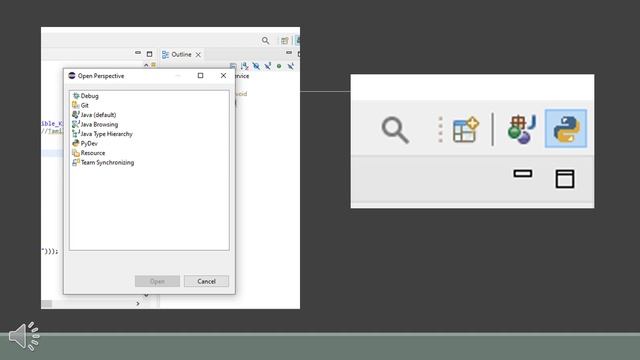This screenshot has width=640, height=360.
Task: Click the horizontal scrollbar thumb in editor
Action: point(47,304)
